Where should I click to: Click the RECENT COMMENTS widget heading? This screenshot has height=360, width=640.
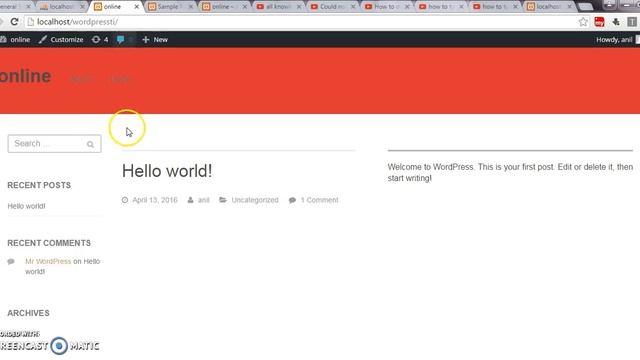click(49, 243)
